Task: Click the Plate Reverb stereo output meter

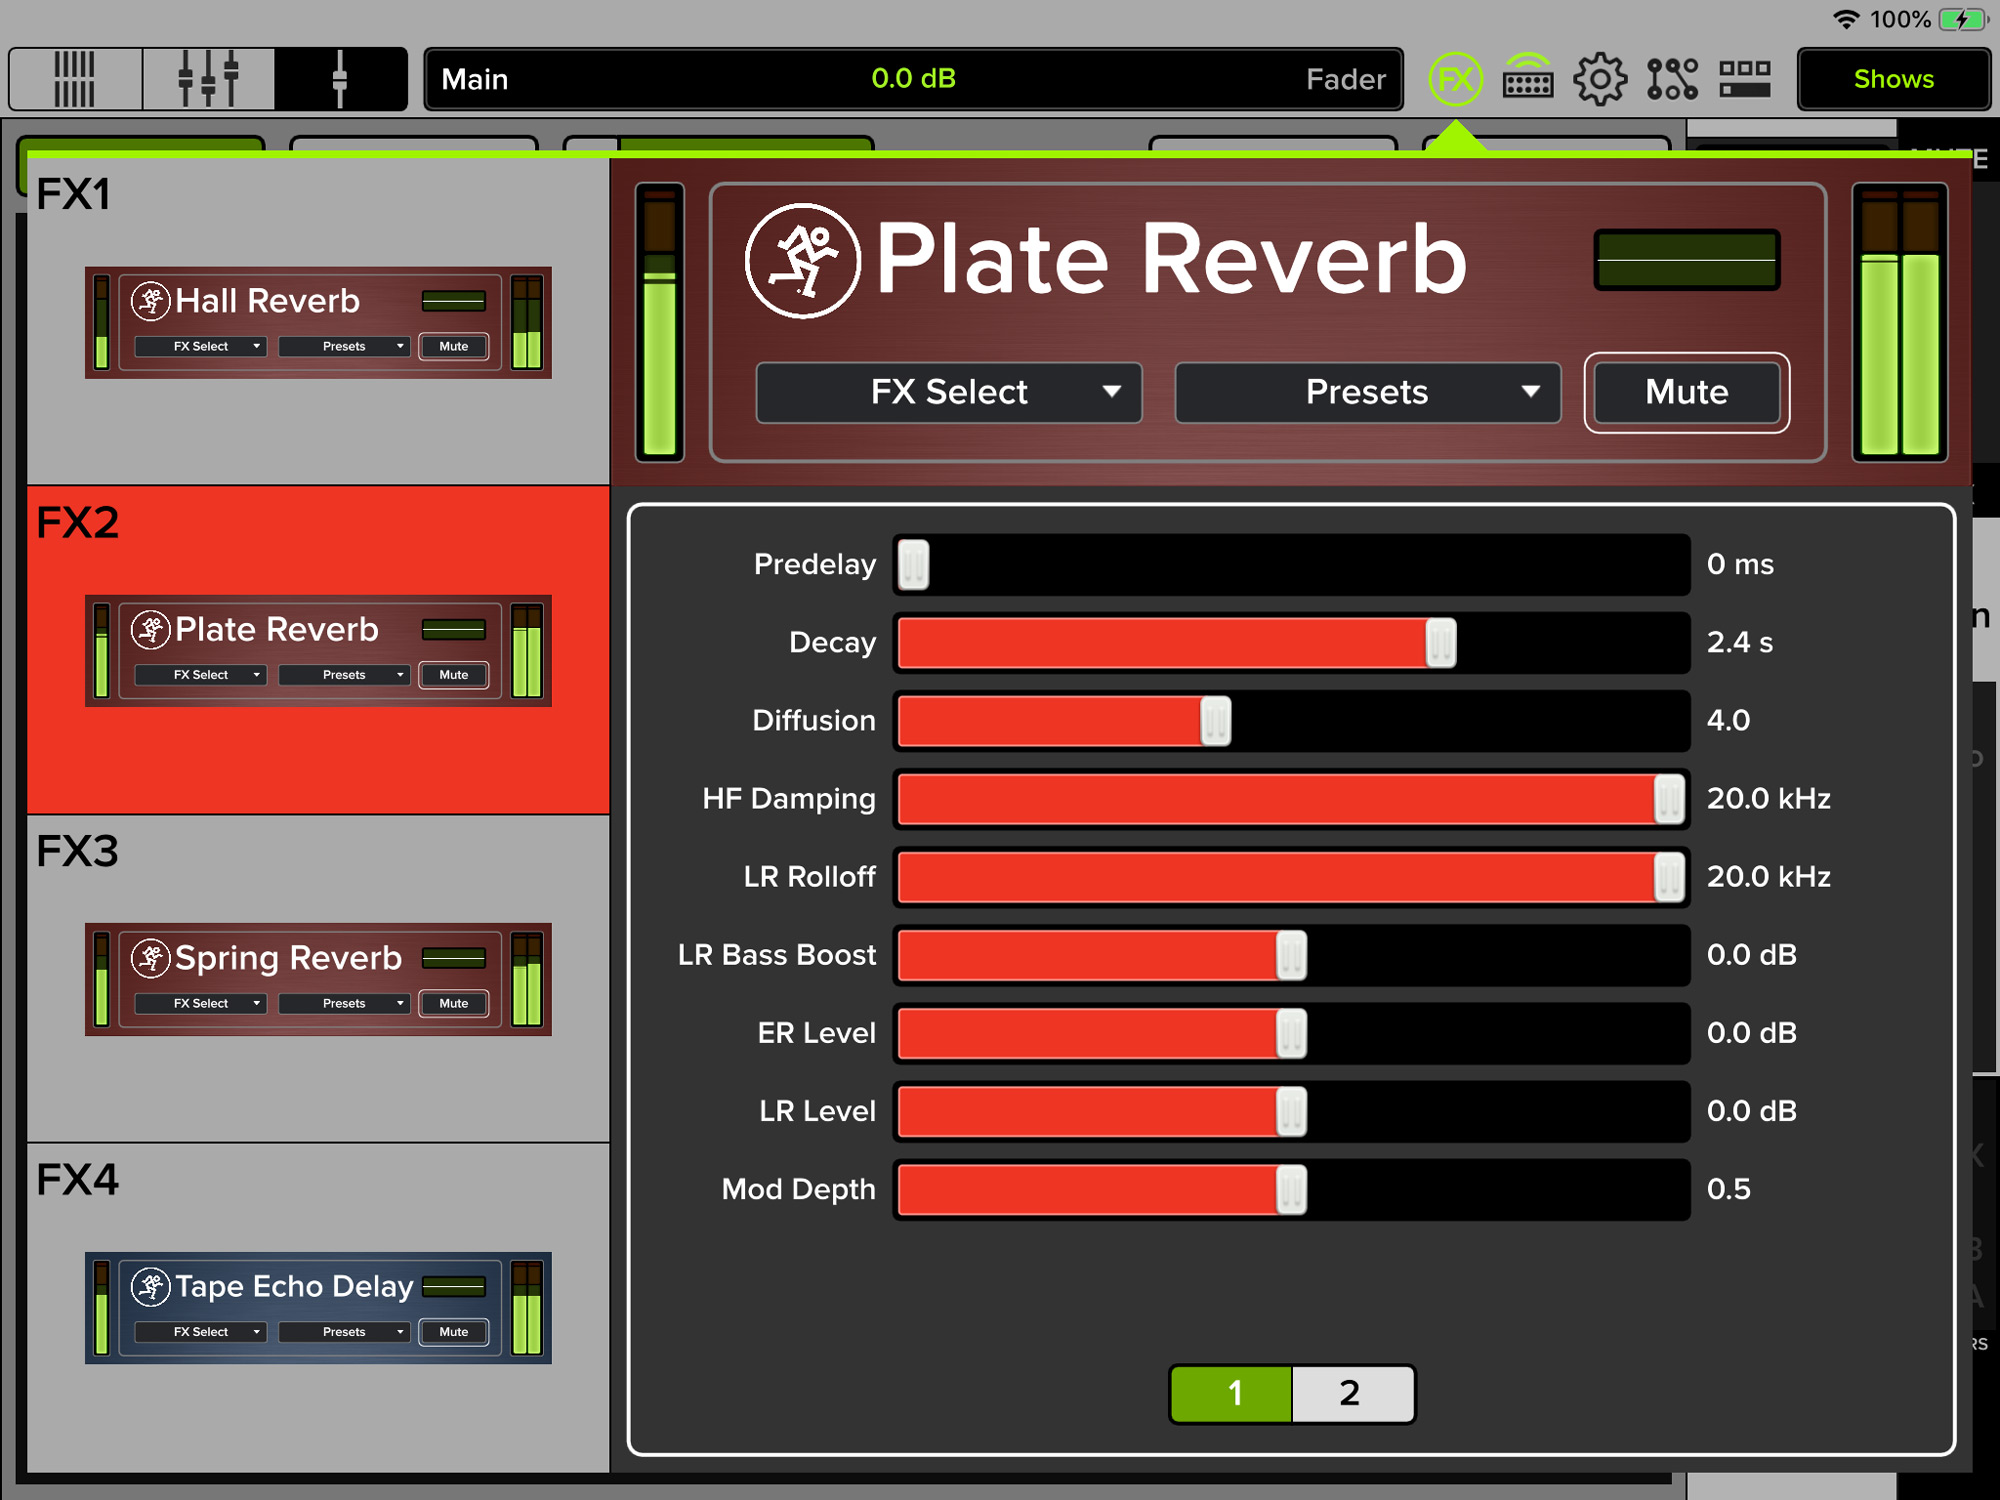Action: 1899,322
